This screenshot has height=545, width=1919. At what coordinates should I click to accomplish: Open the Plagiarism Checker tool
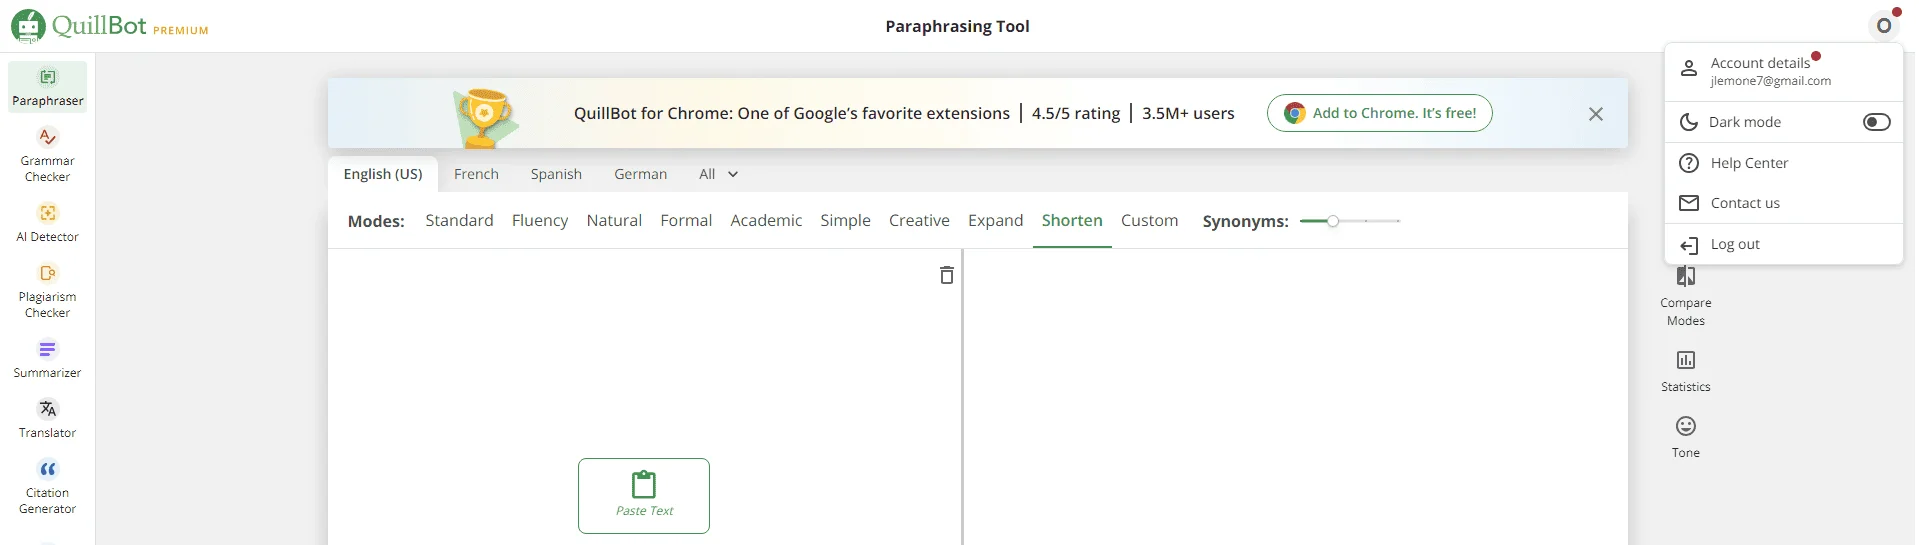click(x=47, y=291)
